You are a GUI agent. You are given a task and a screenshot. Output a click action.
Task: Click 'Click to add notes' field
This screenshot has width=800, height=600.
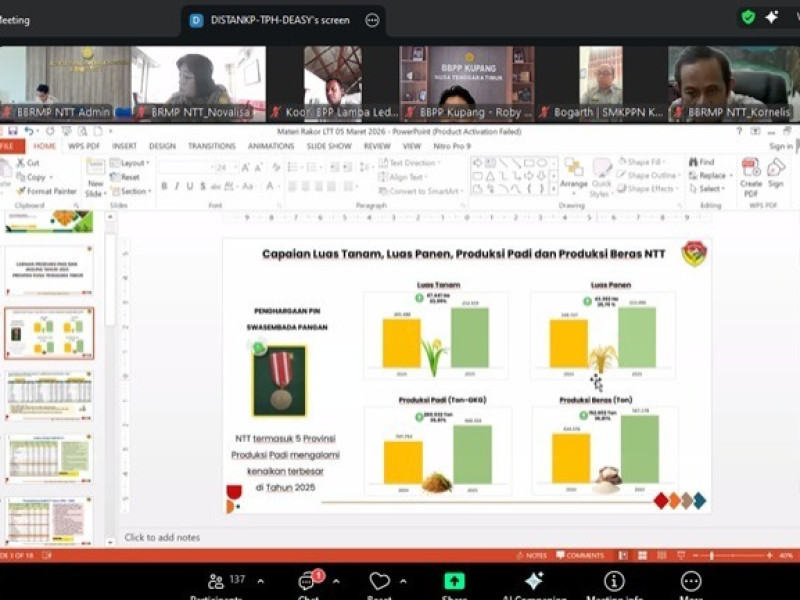point(162,537)
